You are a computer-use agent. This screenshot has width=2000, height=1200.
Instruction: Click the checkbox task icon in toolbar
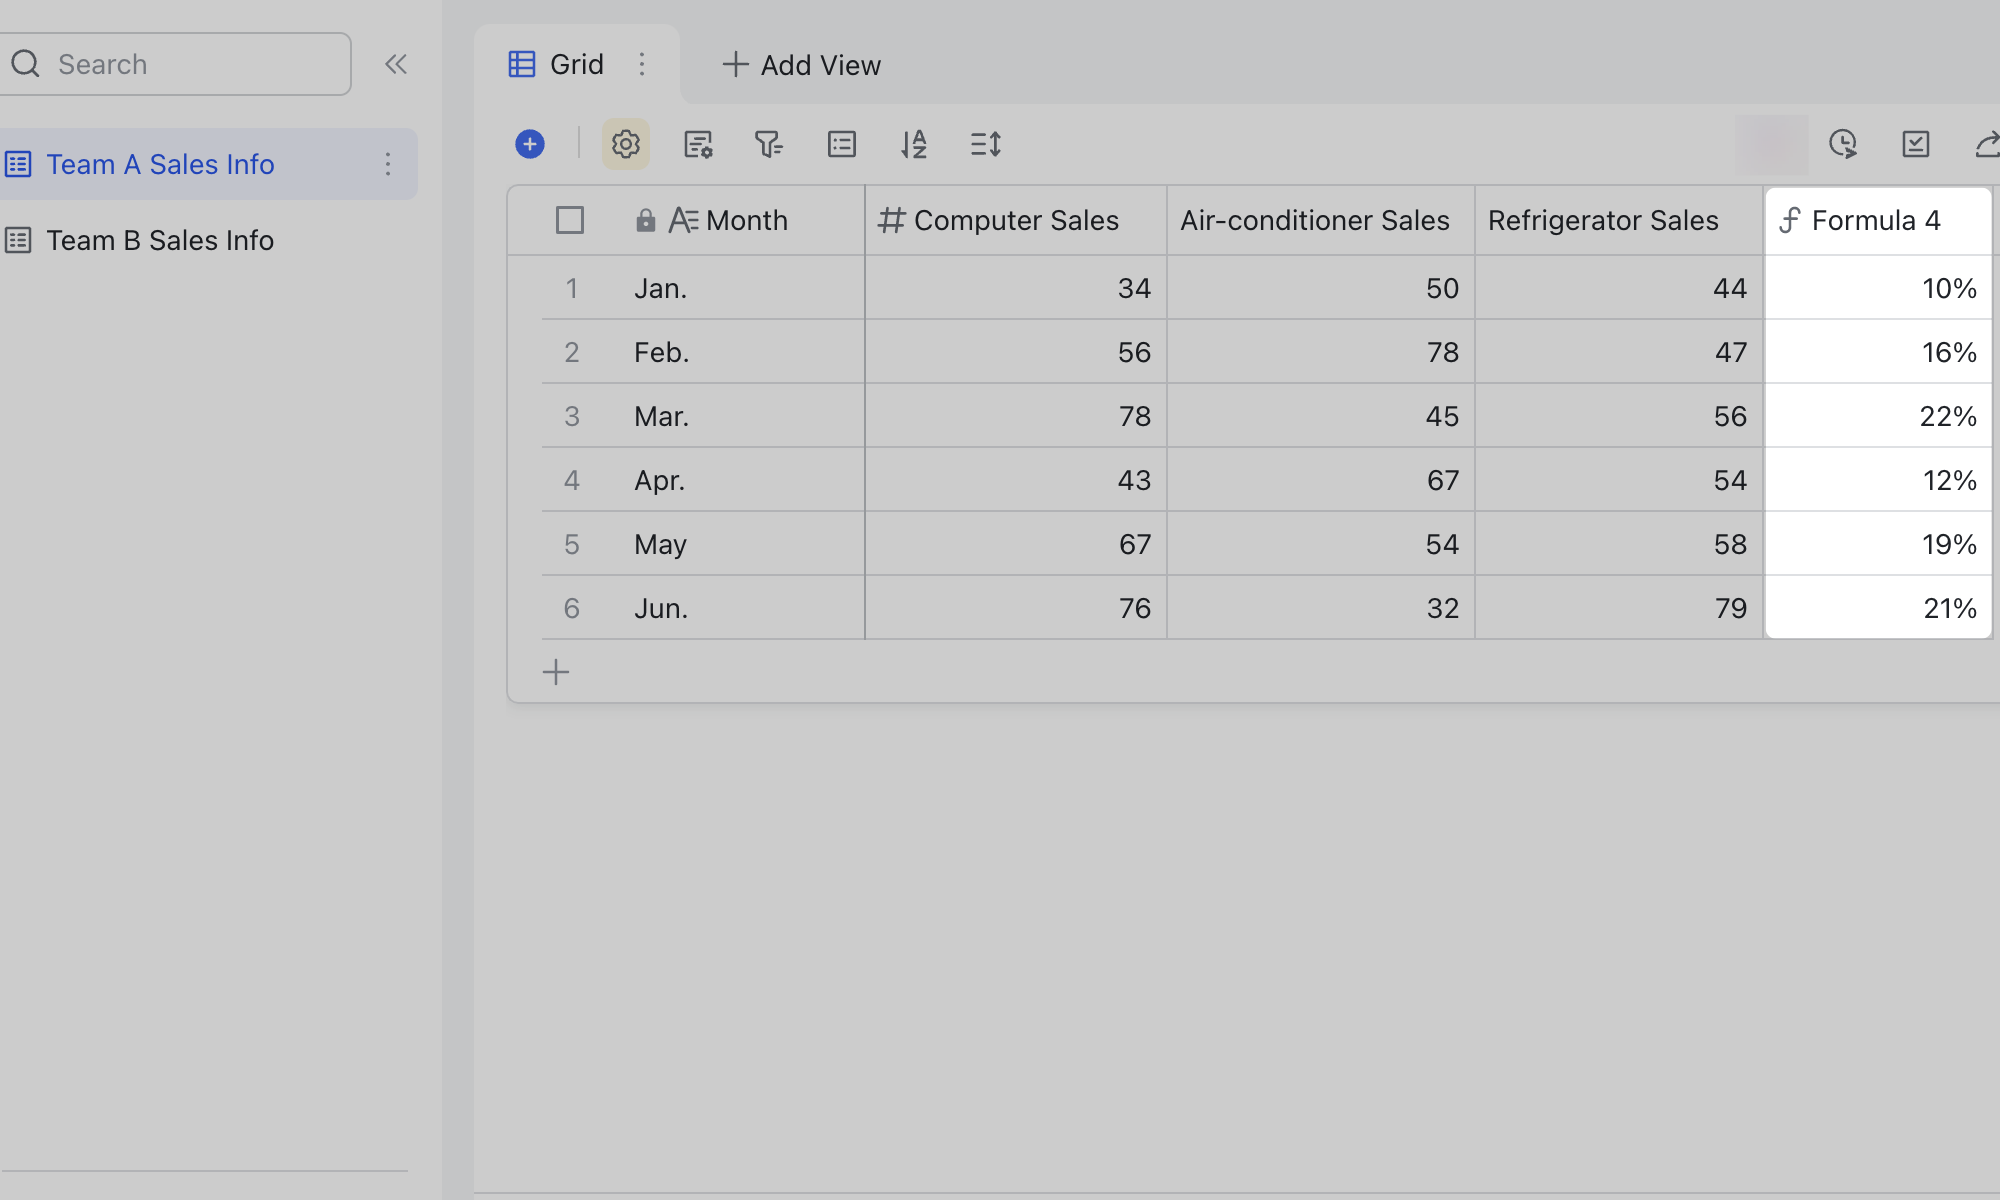tap(1916, 144)
